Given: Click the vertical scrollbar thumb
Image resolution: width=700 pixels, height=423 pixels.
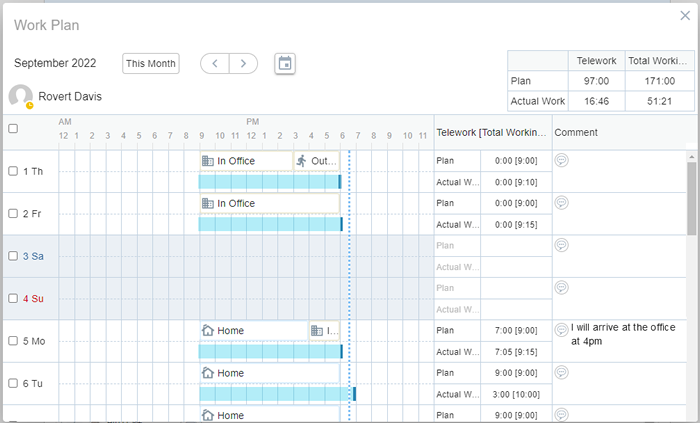Looking at the screenshot, I should [692, 199].
